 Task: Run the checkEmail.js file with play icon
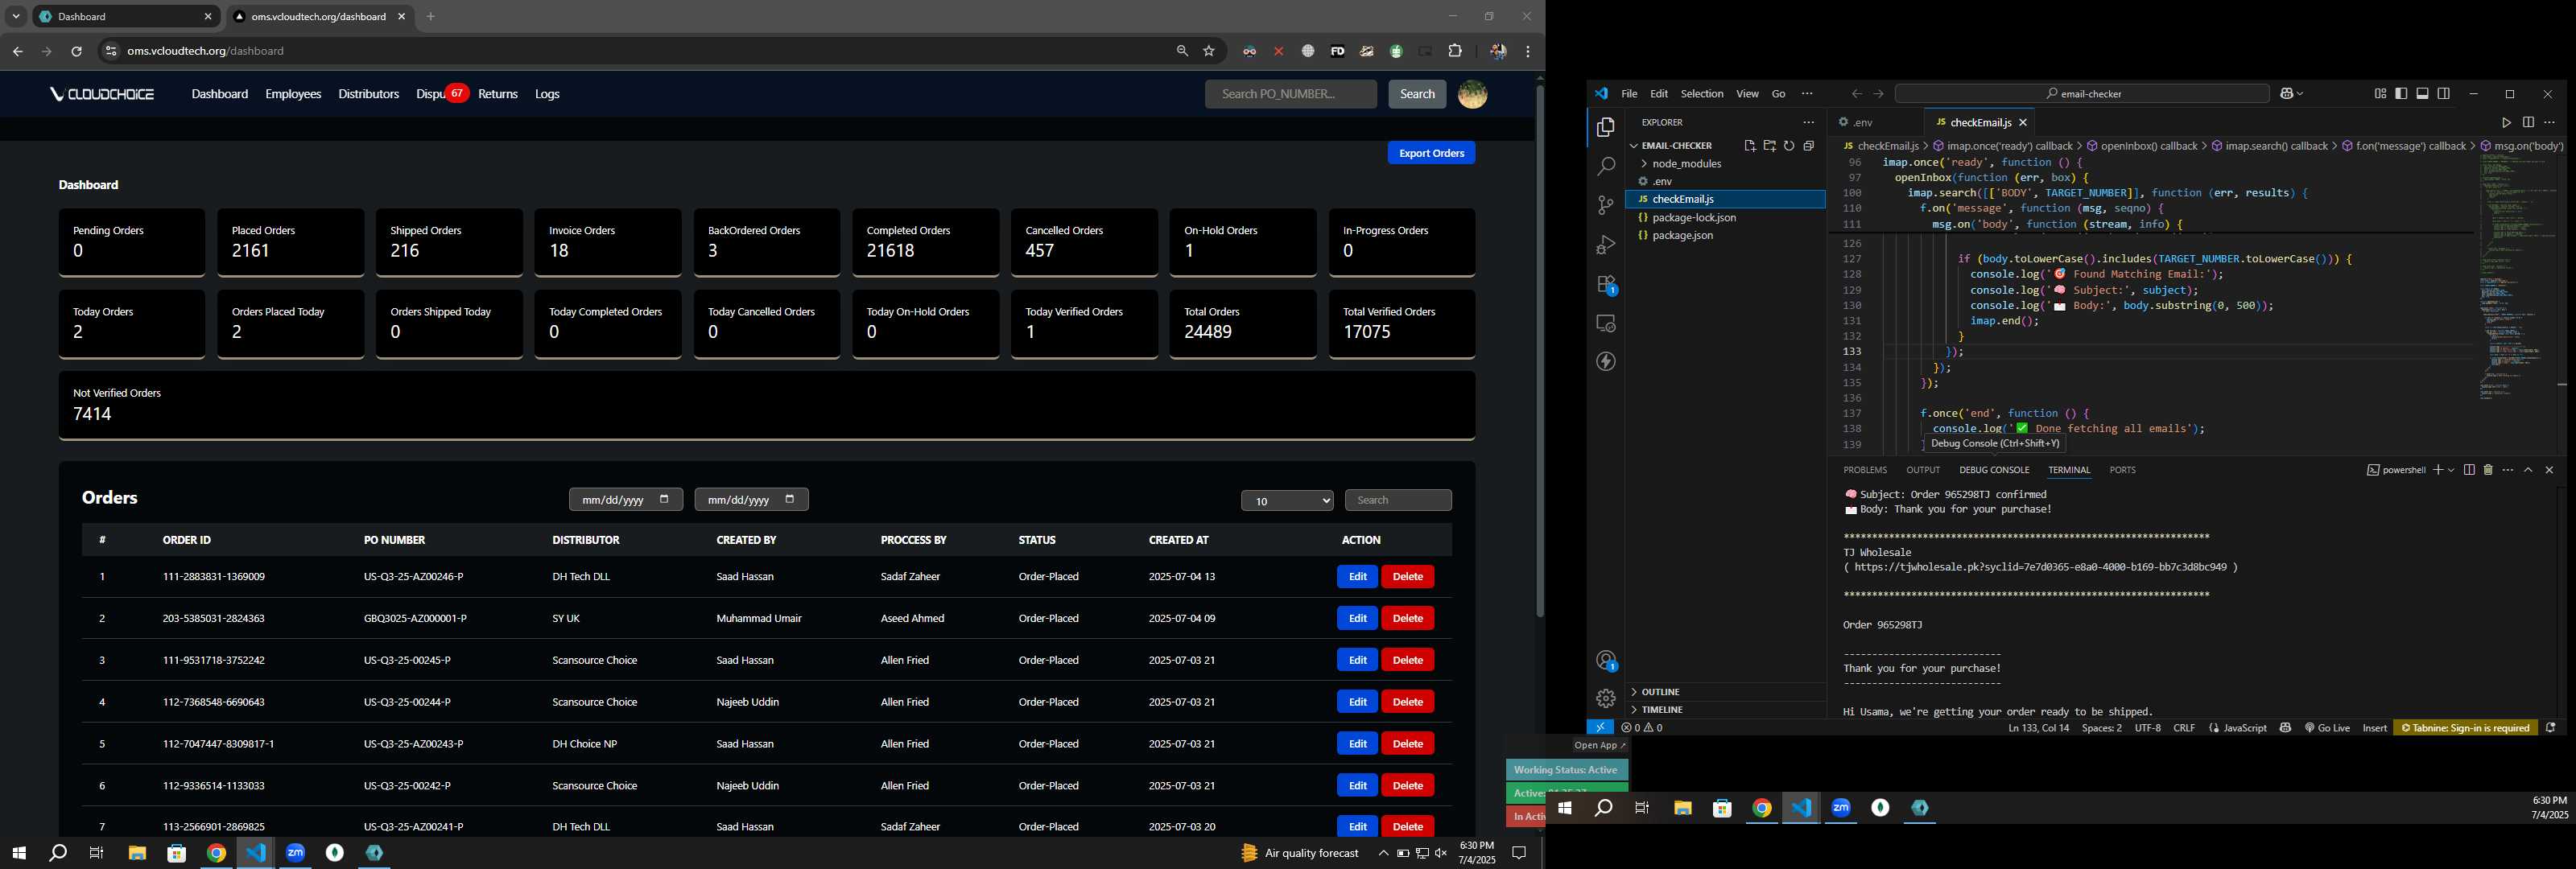(x=2506, y=122)
